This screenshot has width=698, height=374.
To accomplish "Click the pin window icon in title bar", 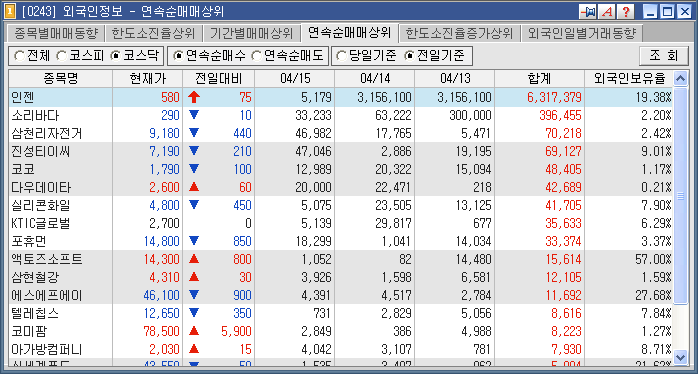I will pyautogui.click(x=588, y=12).
